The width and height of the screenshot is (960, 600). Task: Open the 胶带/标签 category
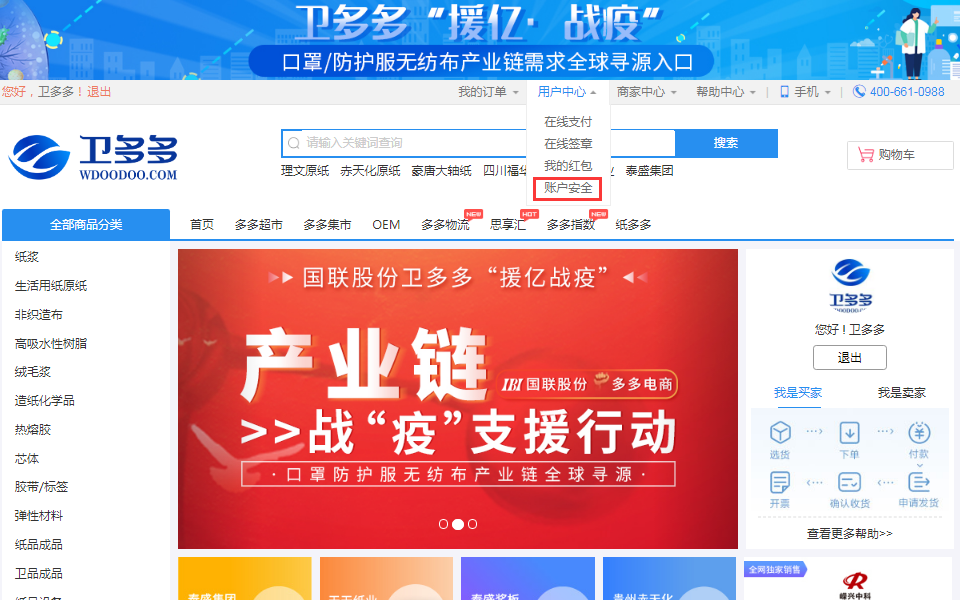42,487
